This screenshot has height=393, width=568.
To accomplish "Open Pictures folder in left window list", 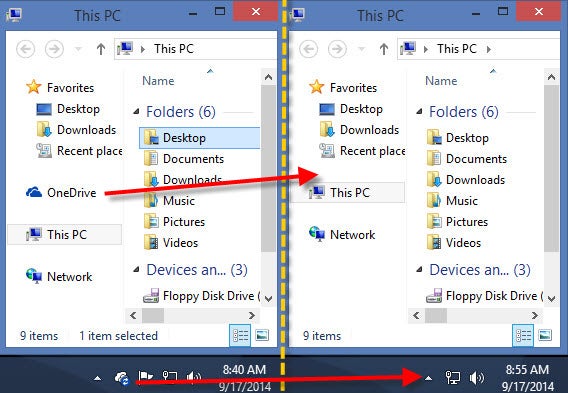I will 174,221.
